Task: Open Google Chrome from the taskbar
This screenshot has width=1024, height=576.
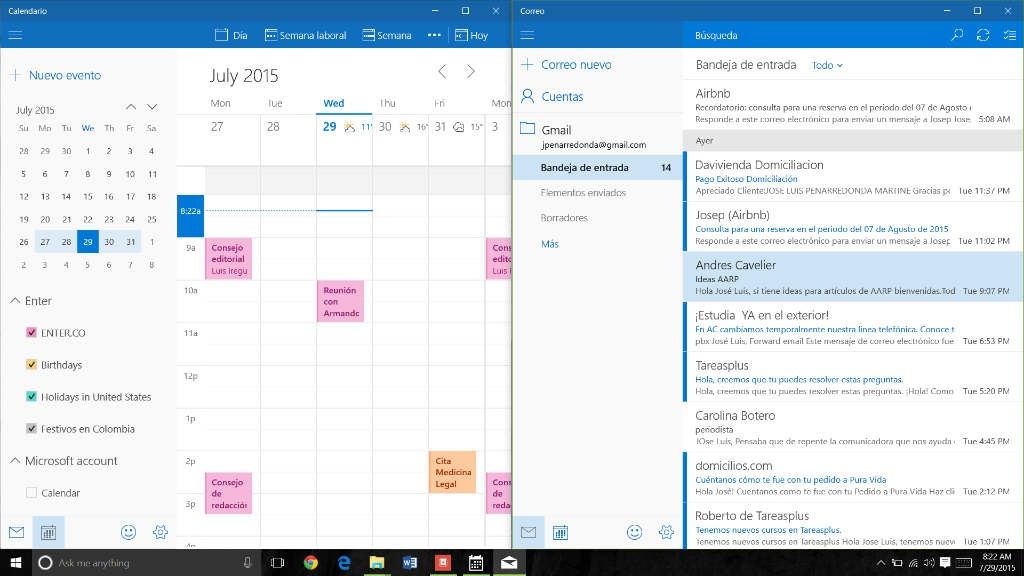Action: (x=311, y=562)
